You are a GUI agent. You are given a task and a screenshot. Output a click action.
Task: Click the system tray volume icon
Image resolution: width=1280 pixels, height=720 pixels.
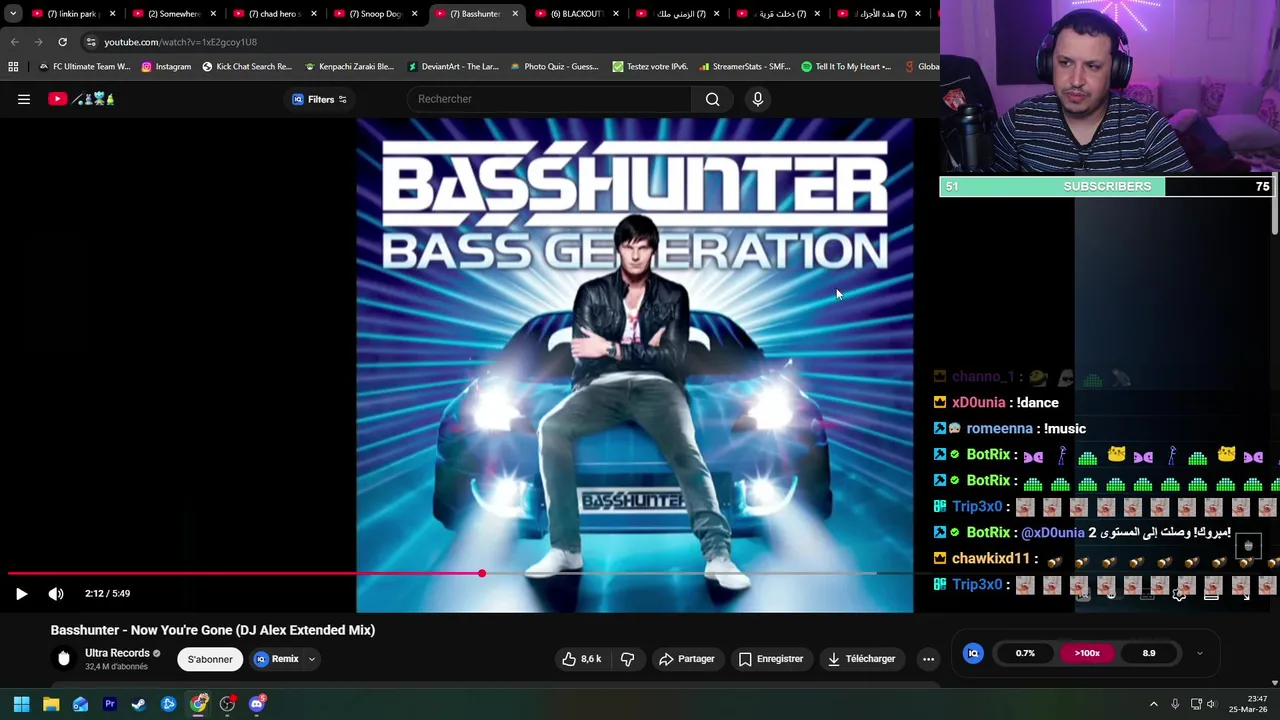pyautogui.click(x=1212, y=704)
